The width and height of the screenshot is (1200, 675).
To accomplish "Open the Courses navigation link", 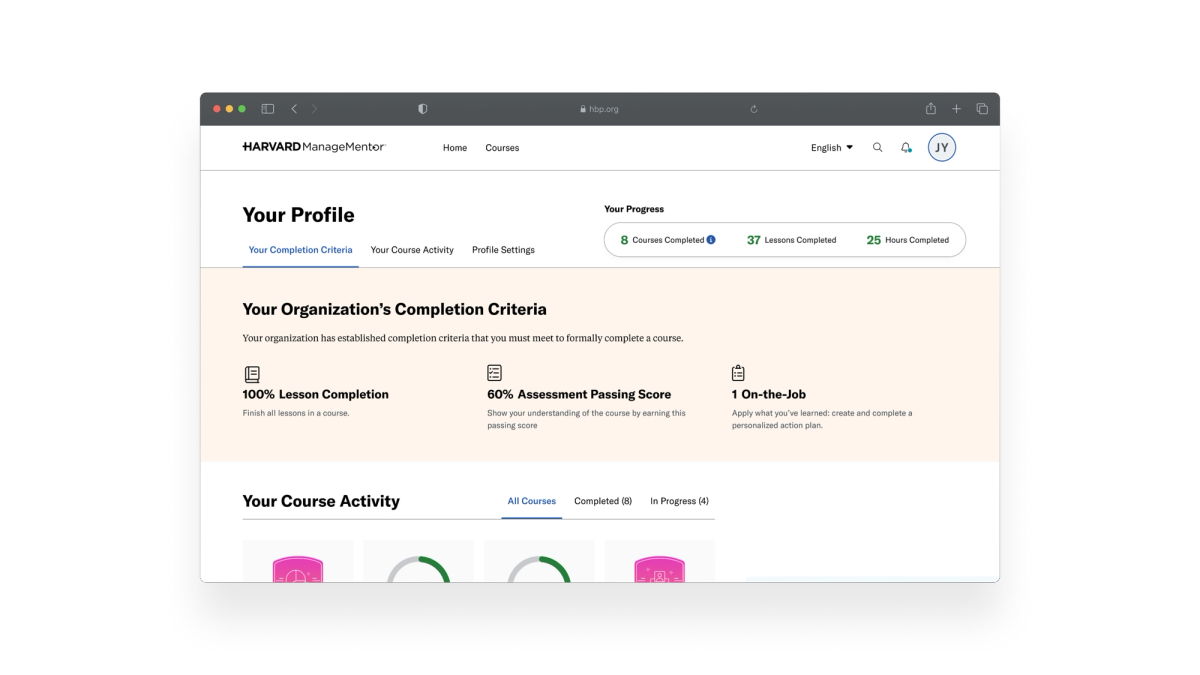I will (502, 148).
